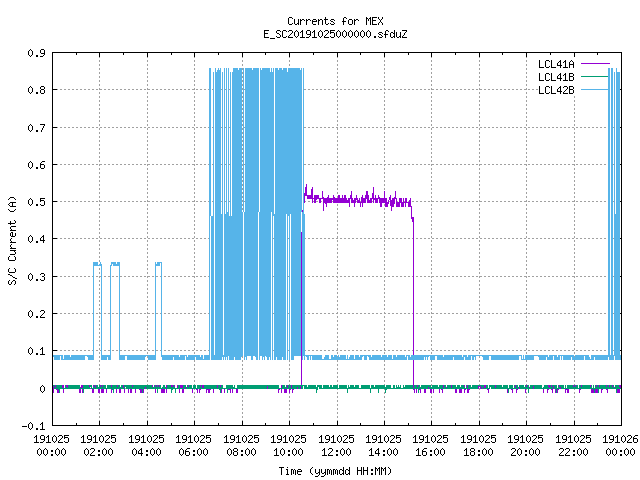Click the LCL41A legend label

pos(556,64)
